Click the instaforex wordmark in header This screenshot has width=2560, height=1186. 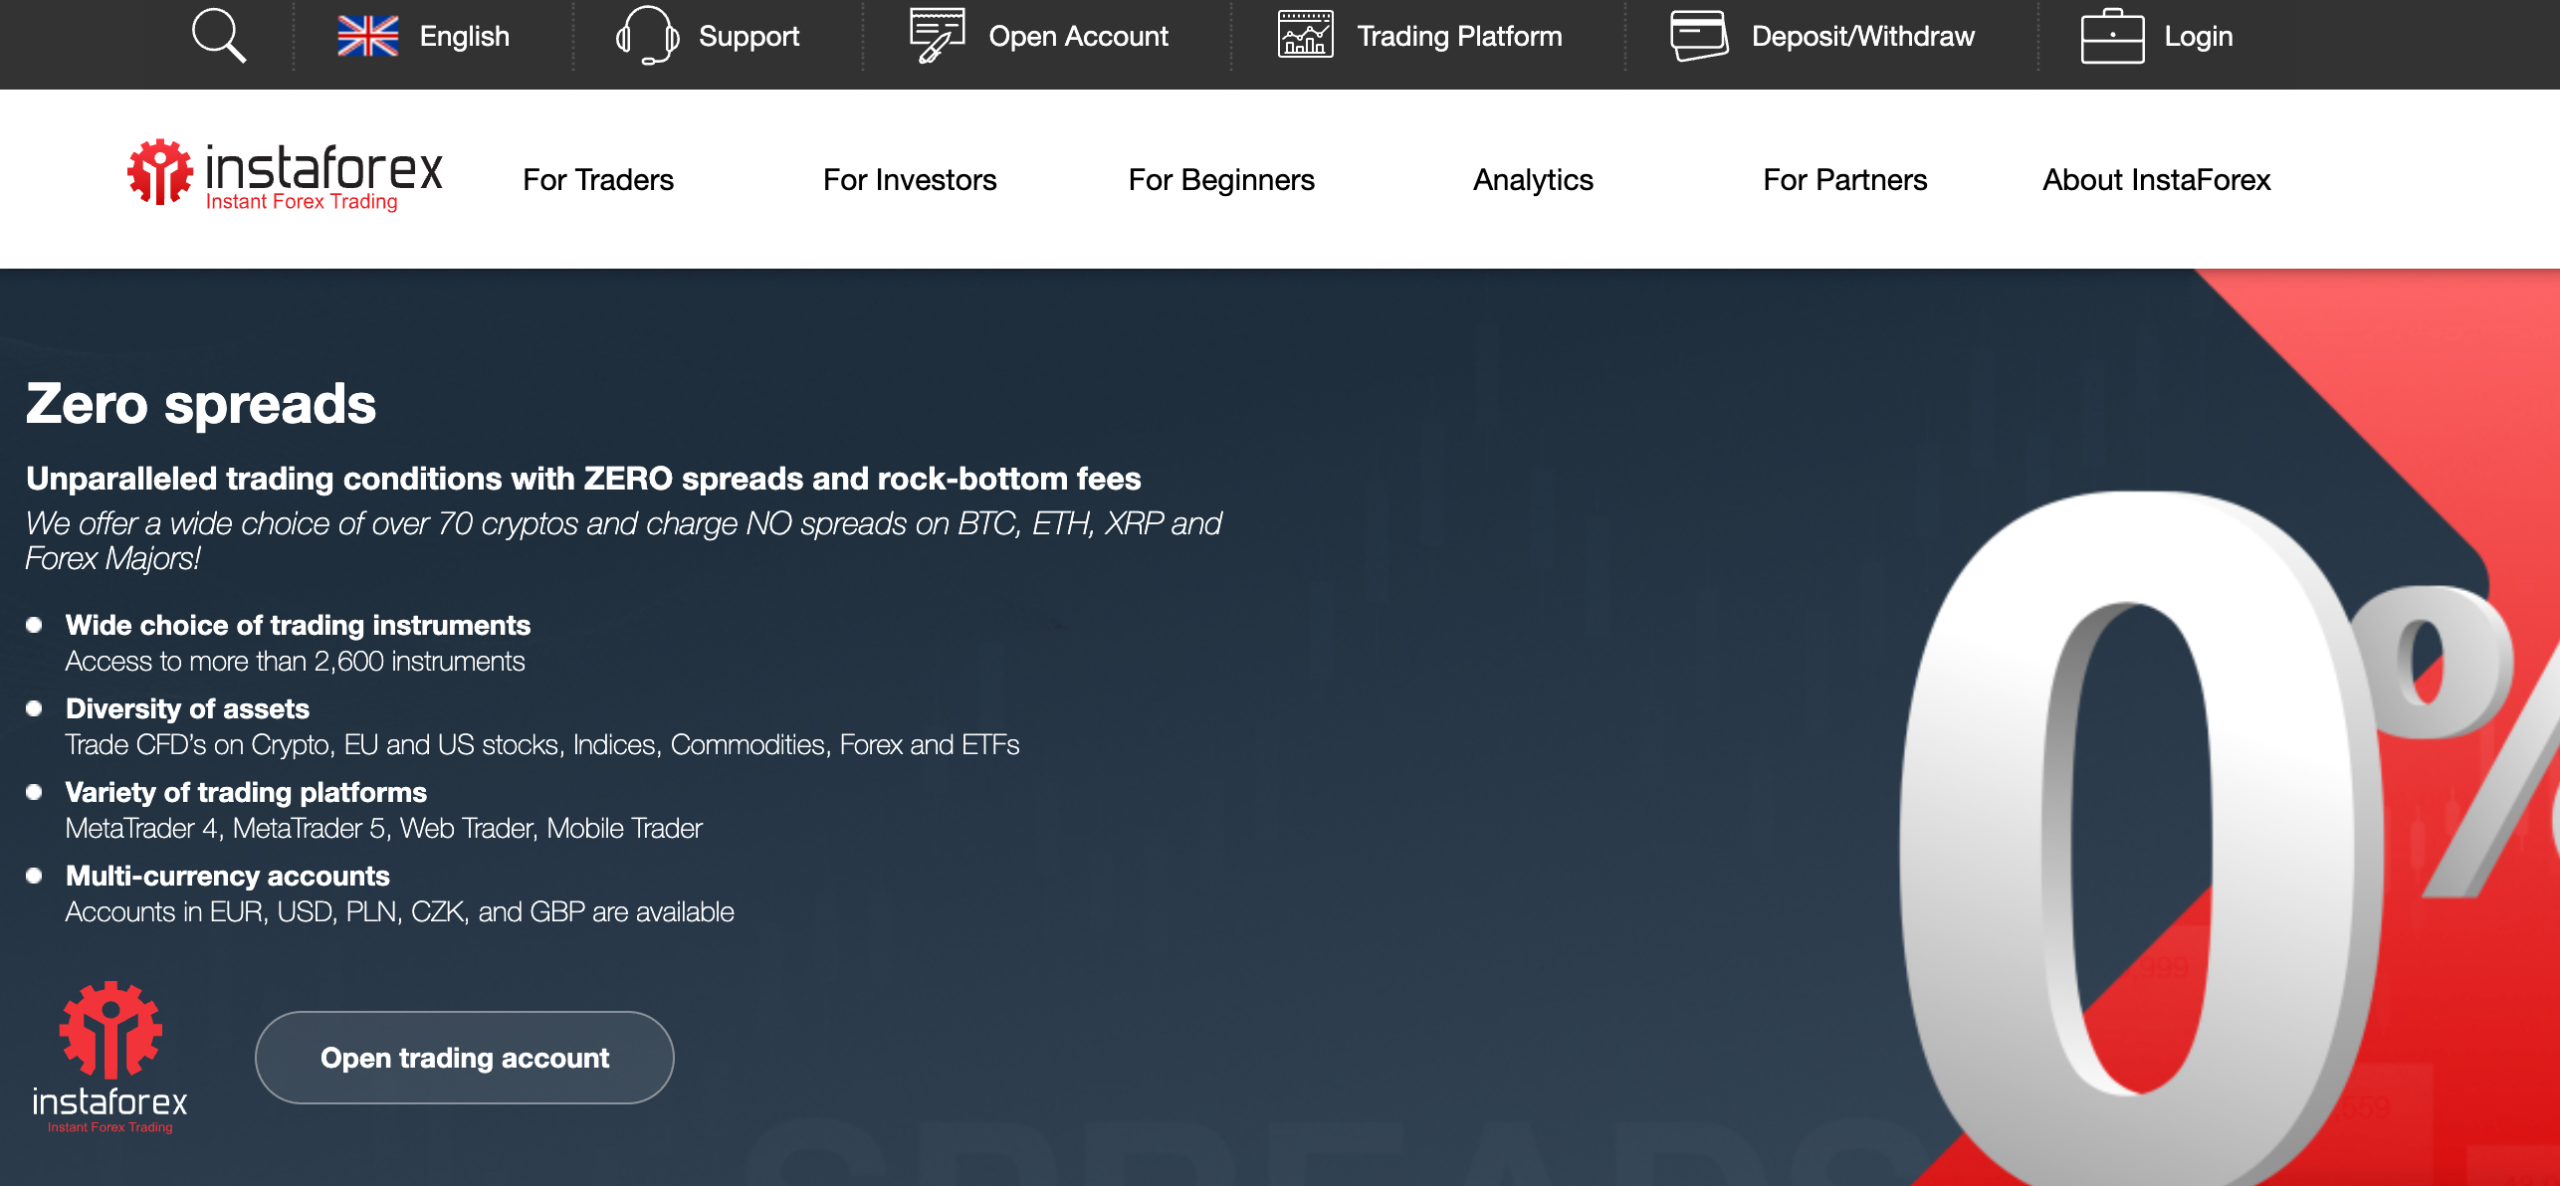click(324, 167)
